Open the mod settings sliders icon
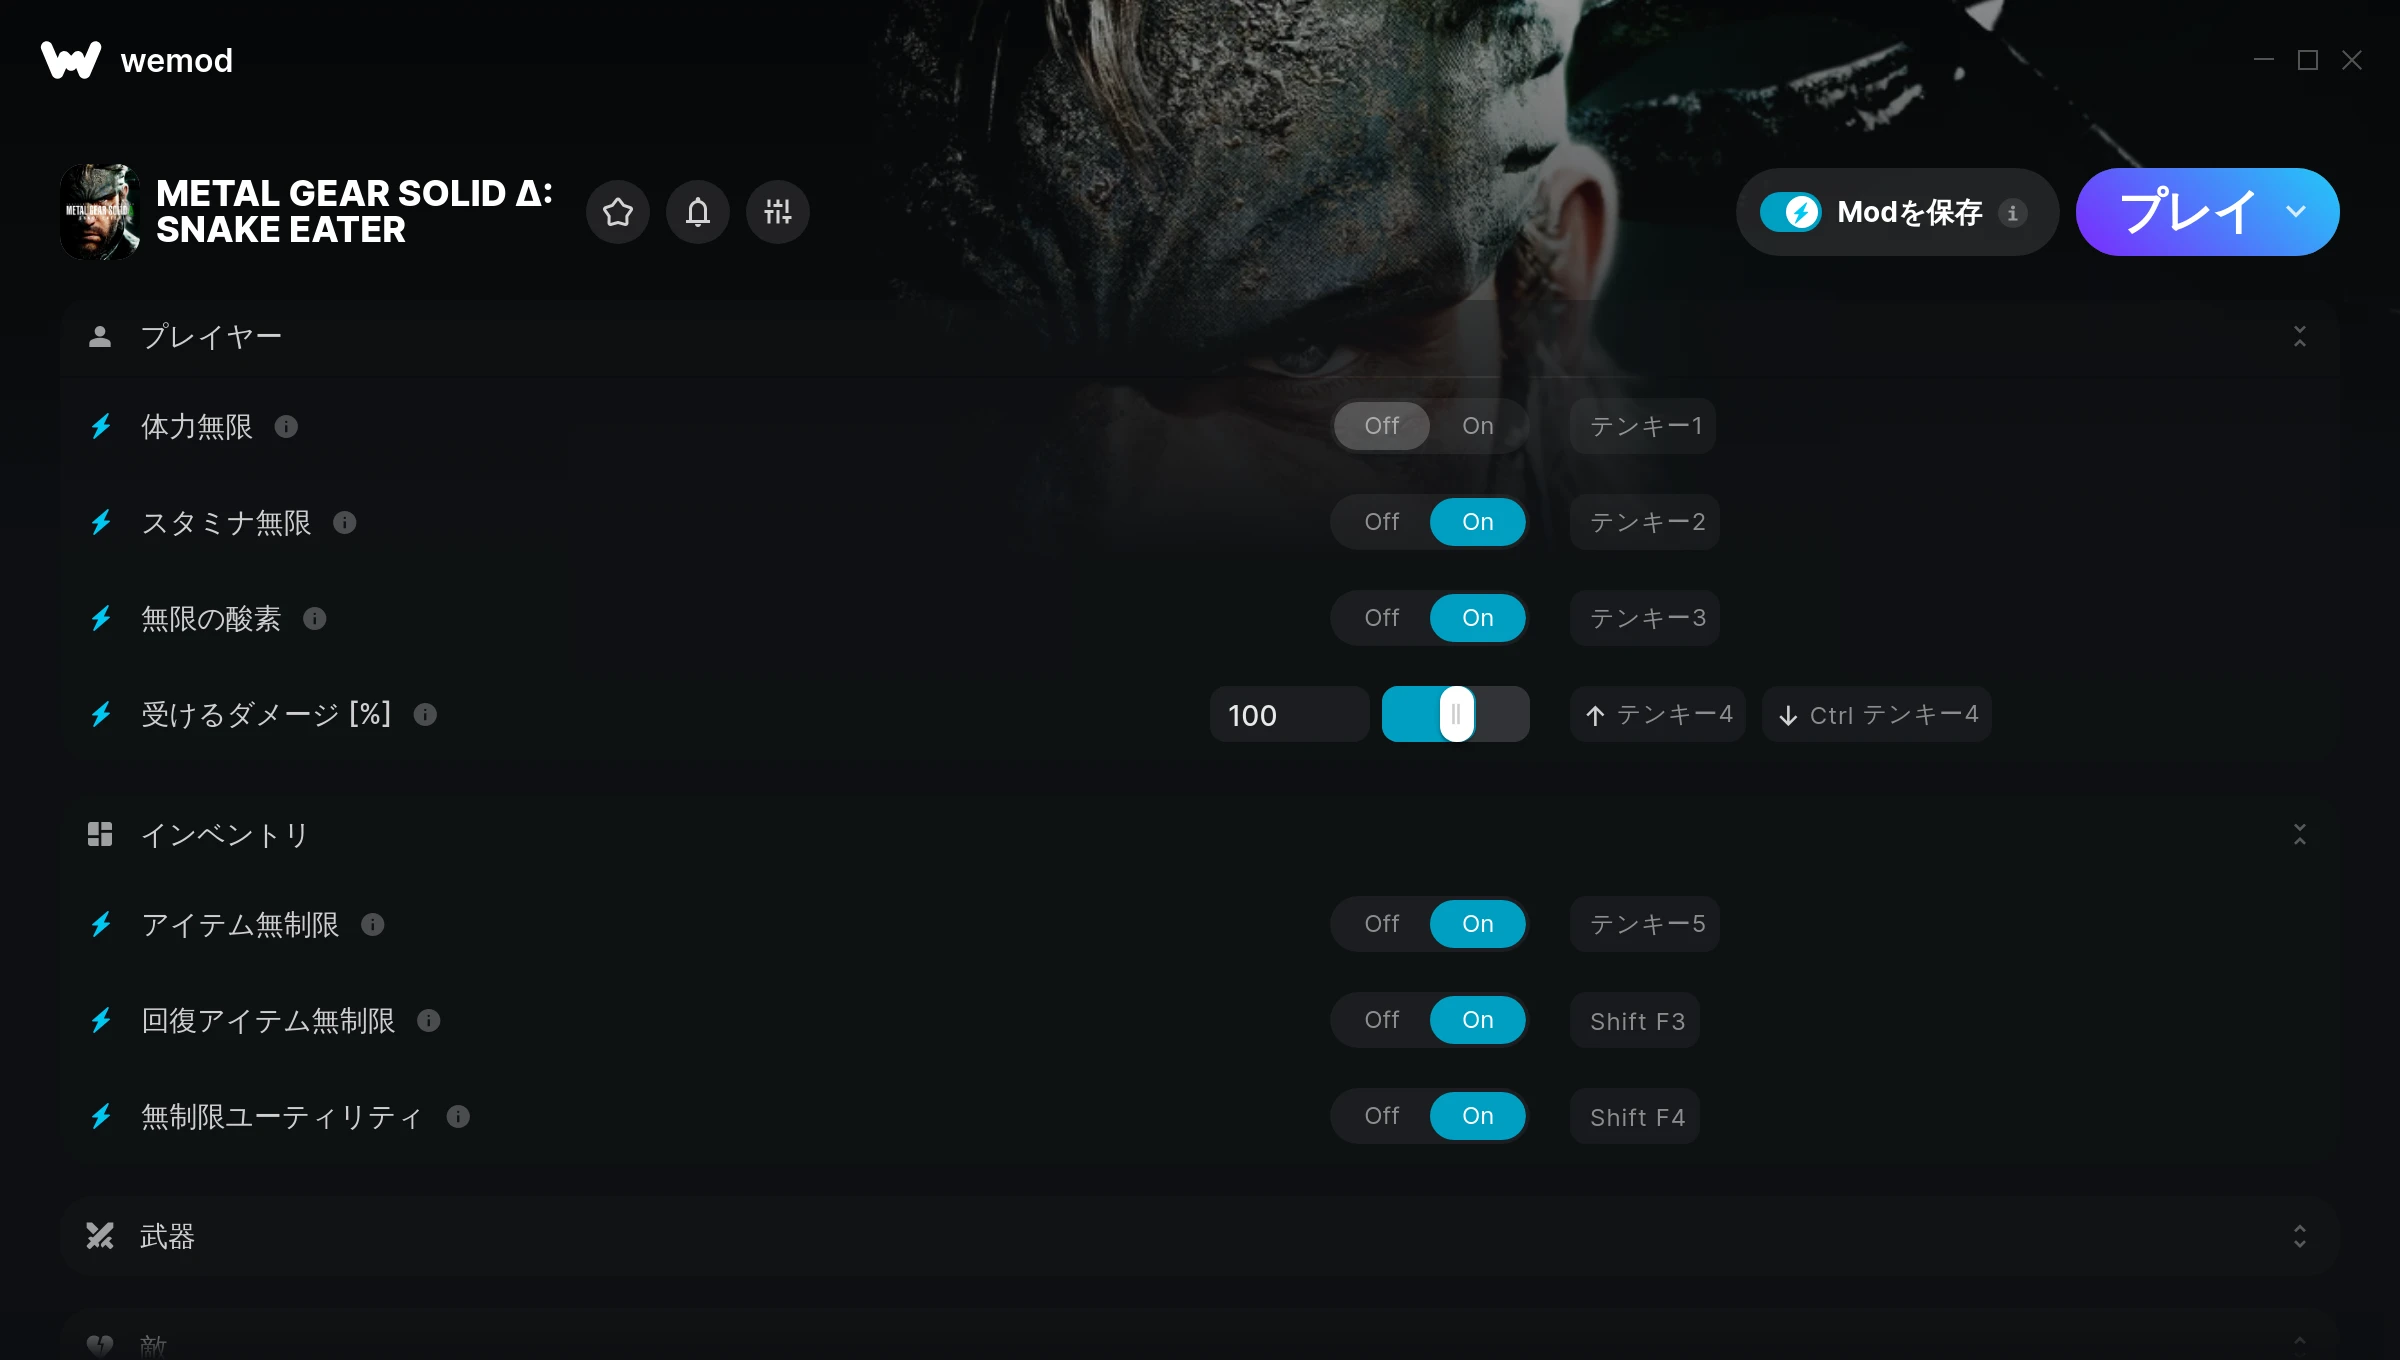Screen dimensions: 2400x1360 click(x=778, y=212)
